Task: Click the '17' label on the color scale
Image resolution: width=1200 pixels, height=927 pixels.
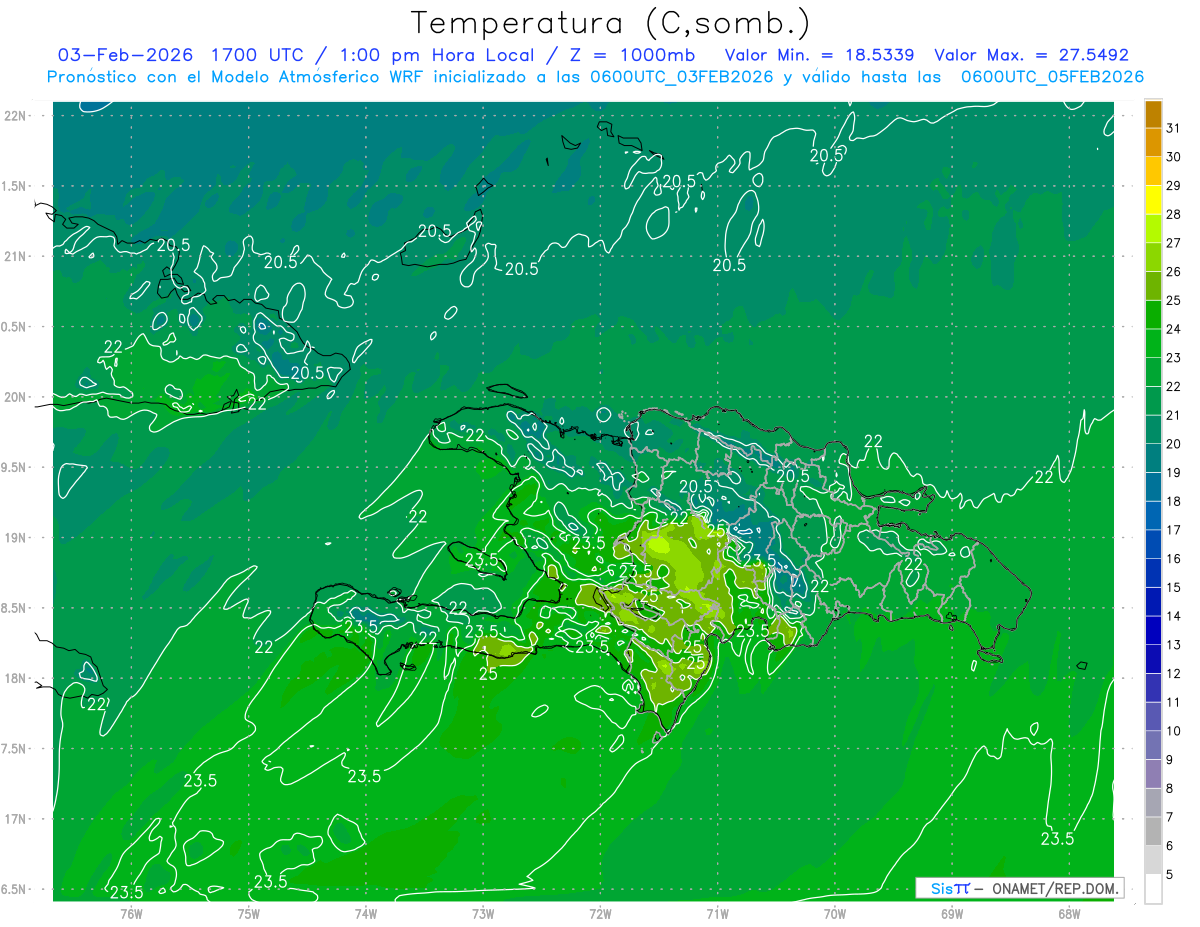Action: (1173, 530)
